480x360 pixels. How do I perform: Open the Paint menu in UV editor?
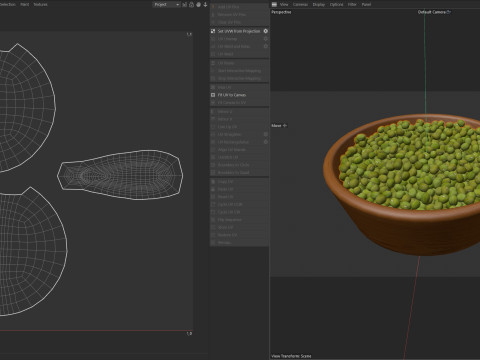[x=25, y=5]
